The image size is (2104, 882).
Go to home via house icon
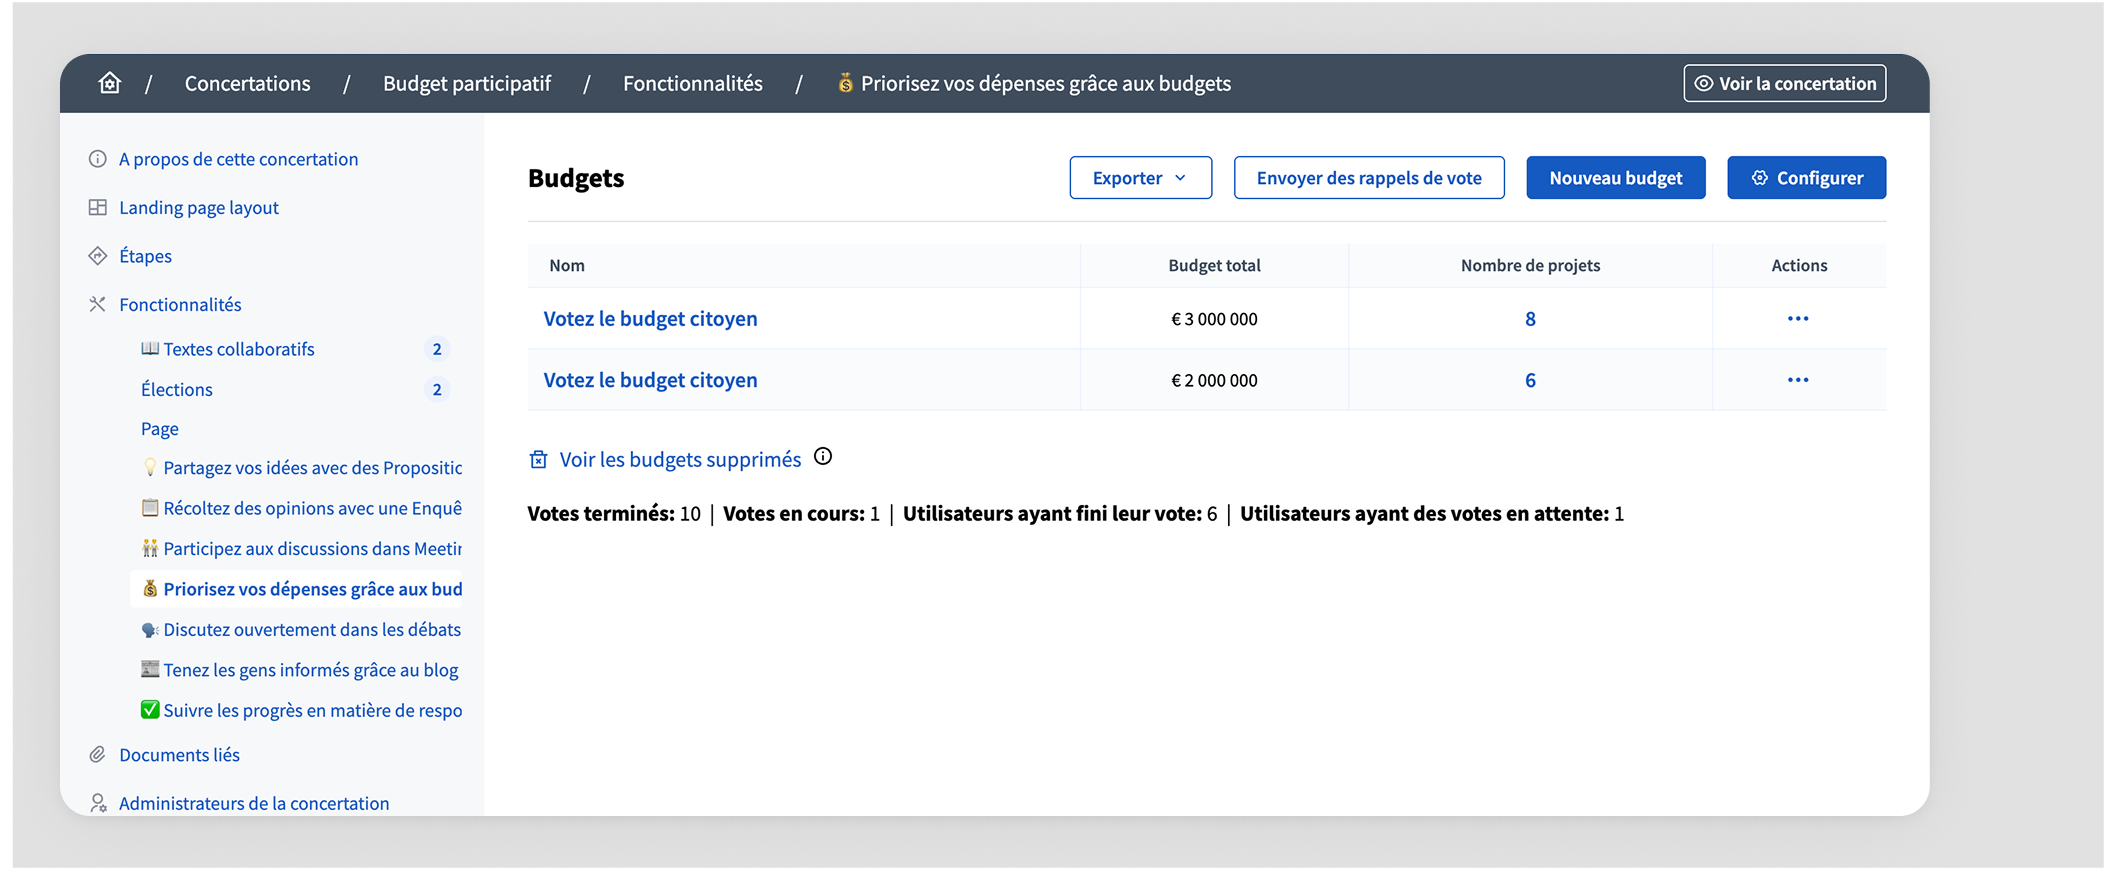tap(110, 83)
